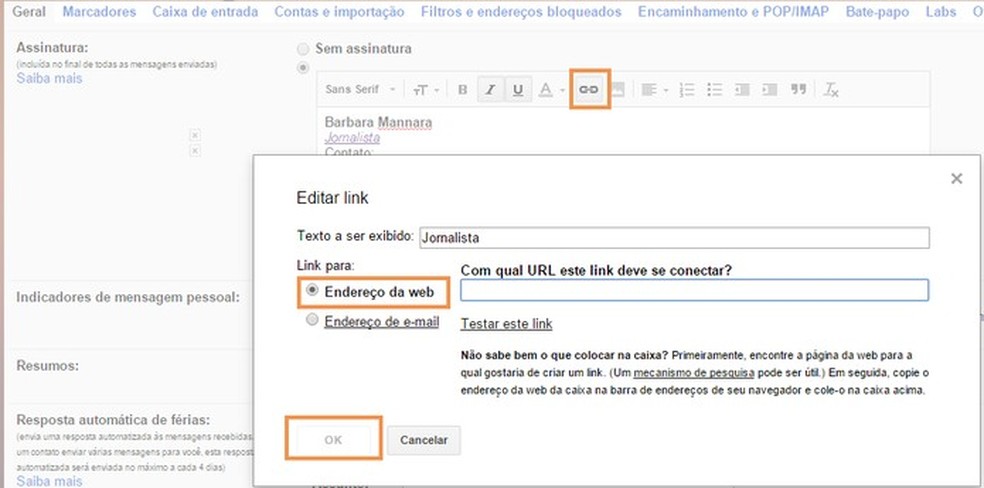Open Encaminhamento e POP/IMAP tab
Screen dimensions: 984x488
(734, 12)
